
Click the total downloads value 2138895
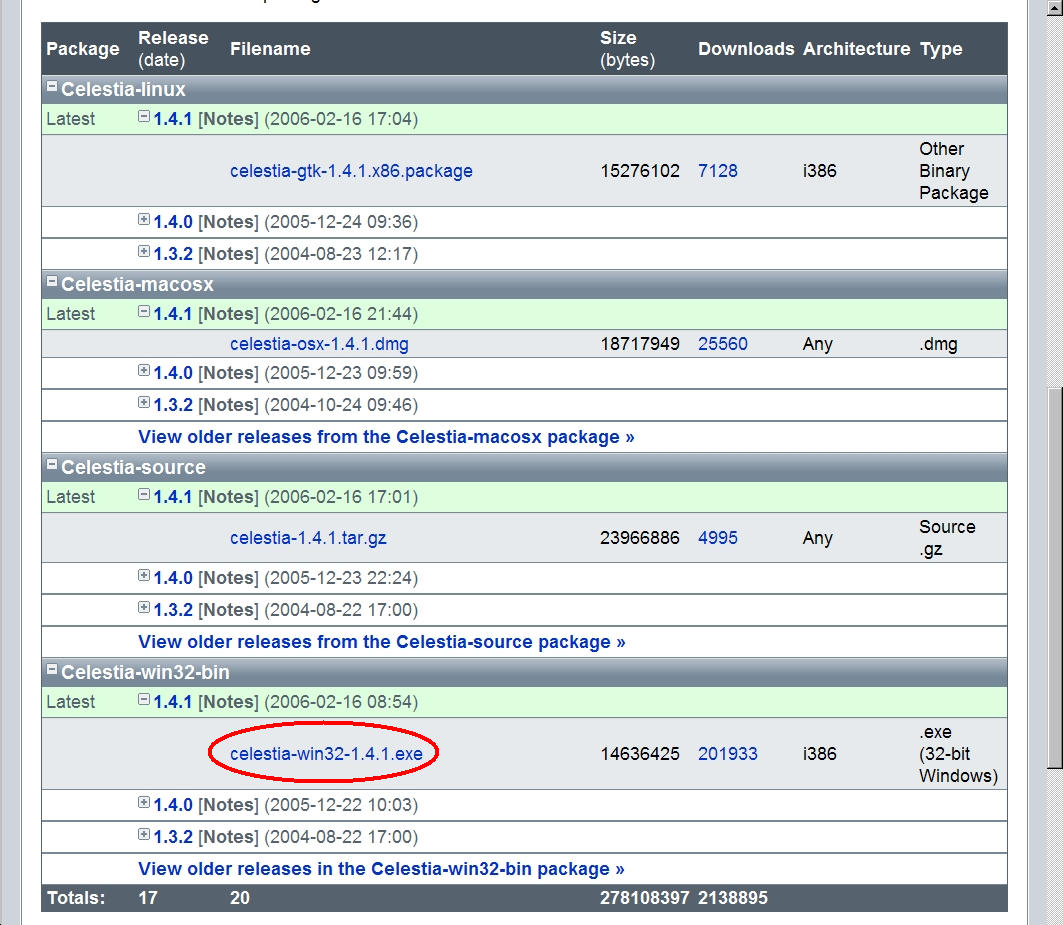point(733,898)
